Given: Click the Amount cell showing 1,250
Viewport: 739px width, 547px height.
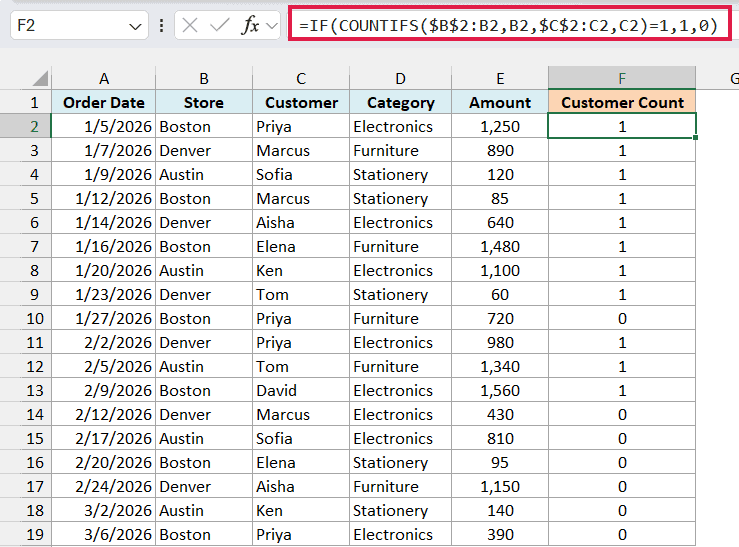Looking at the screenshot, I should click(x=500, y=126).
